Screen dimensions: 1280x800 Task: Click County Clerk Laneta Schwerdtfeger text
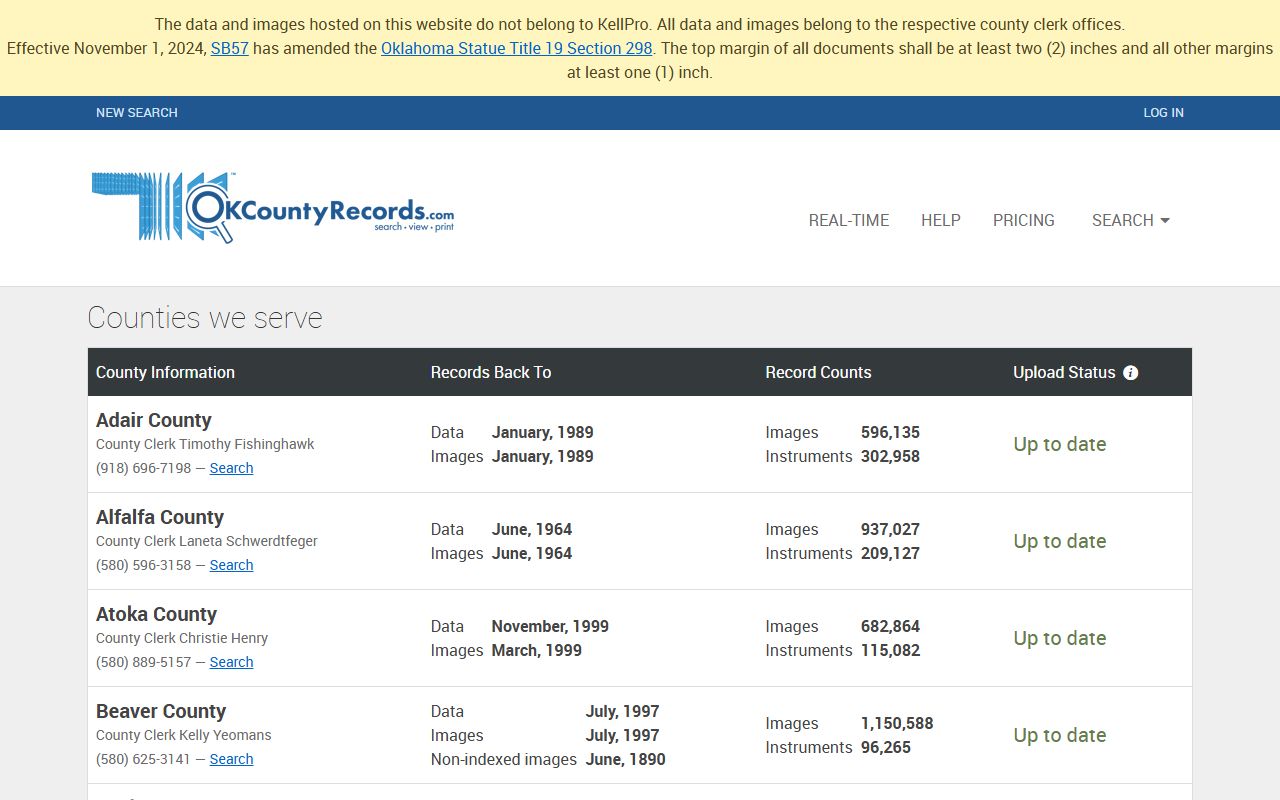[x=207, y=541]
